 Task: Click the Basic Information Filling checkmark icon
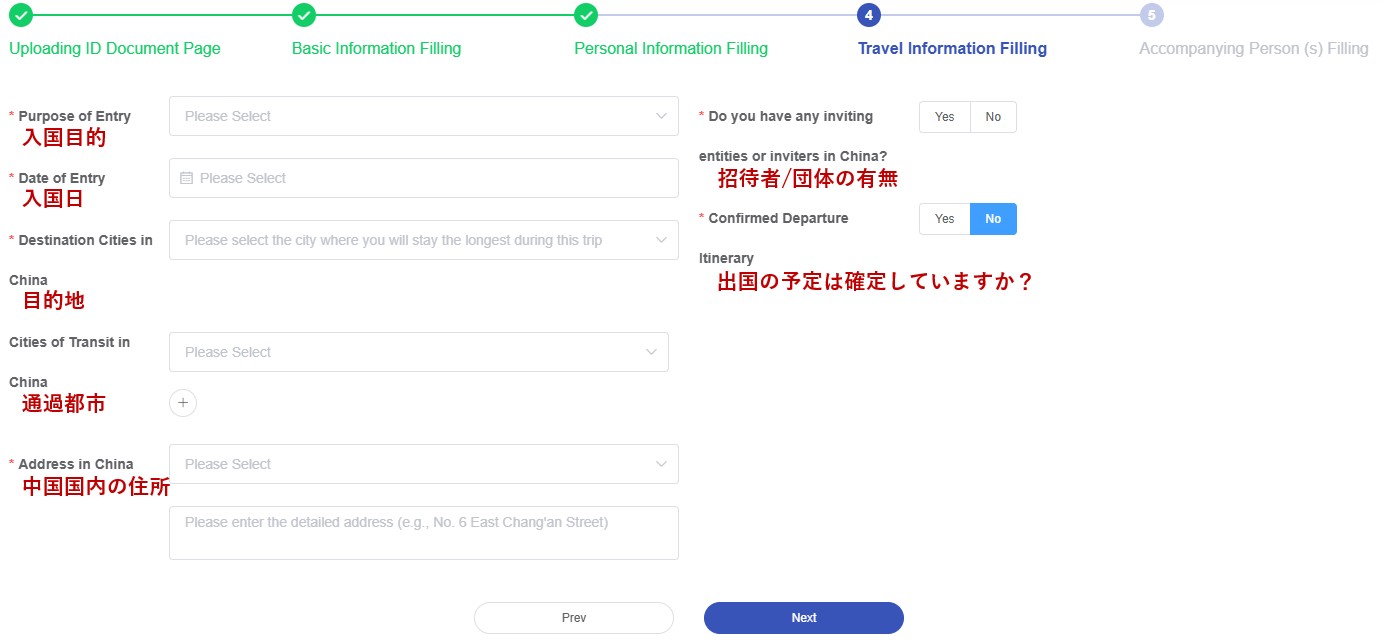tap(304, 15)
